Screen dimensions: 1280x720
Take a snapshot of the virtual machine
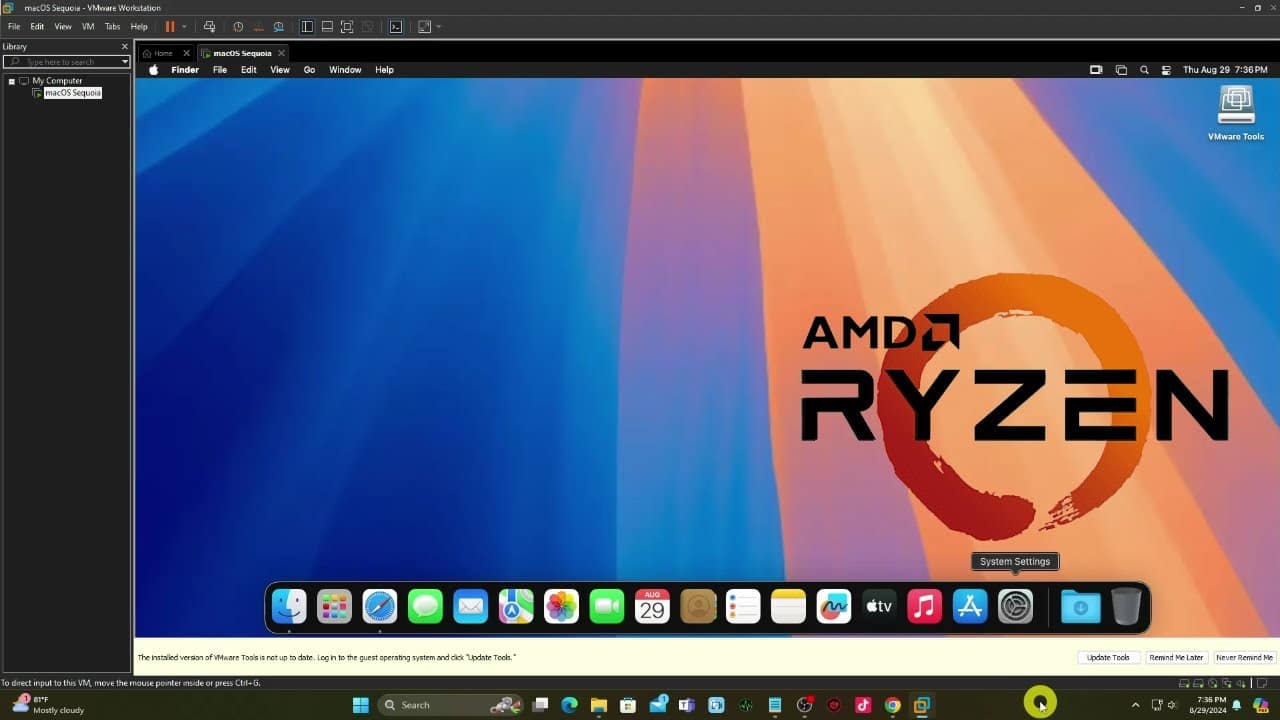tap(237, 27)
